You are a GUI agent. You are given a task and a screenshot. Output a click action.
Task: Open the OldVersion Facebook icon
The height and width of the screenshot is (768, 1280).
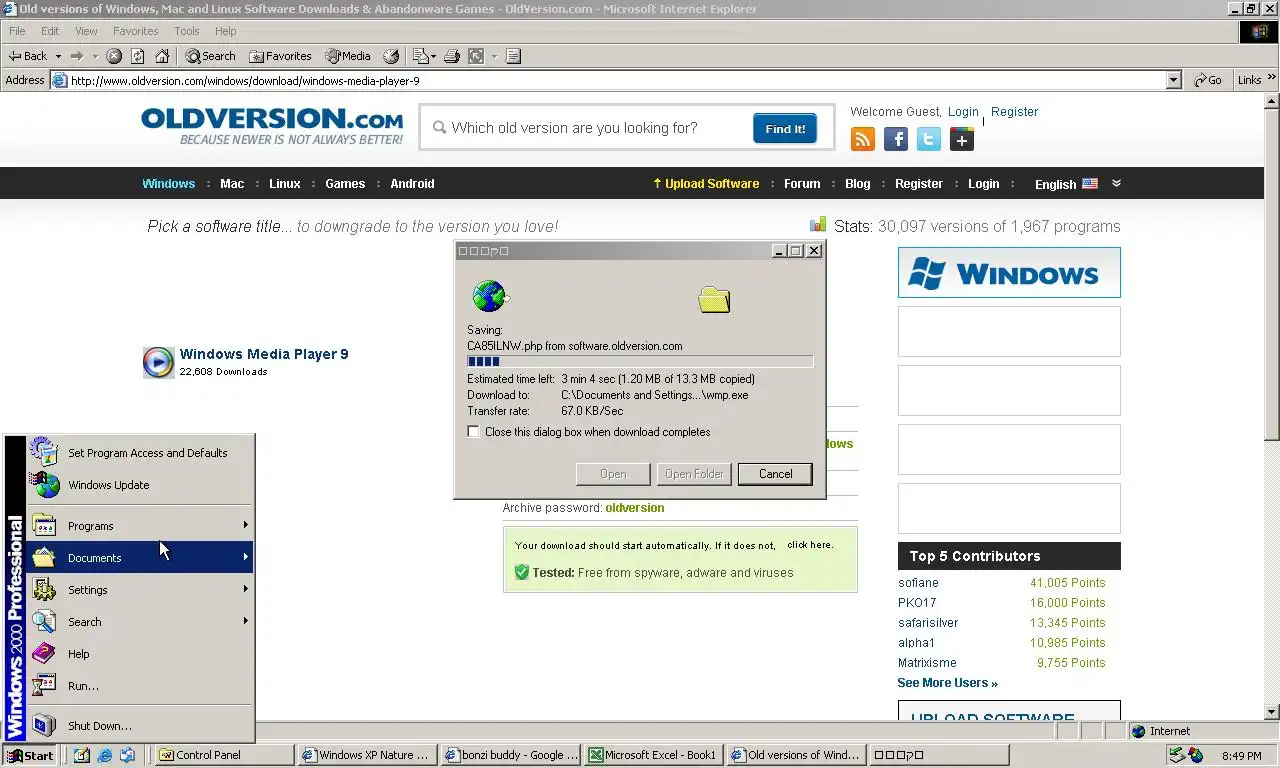pyautogui.click(x=896, y=140)
